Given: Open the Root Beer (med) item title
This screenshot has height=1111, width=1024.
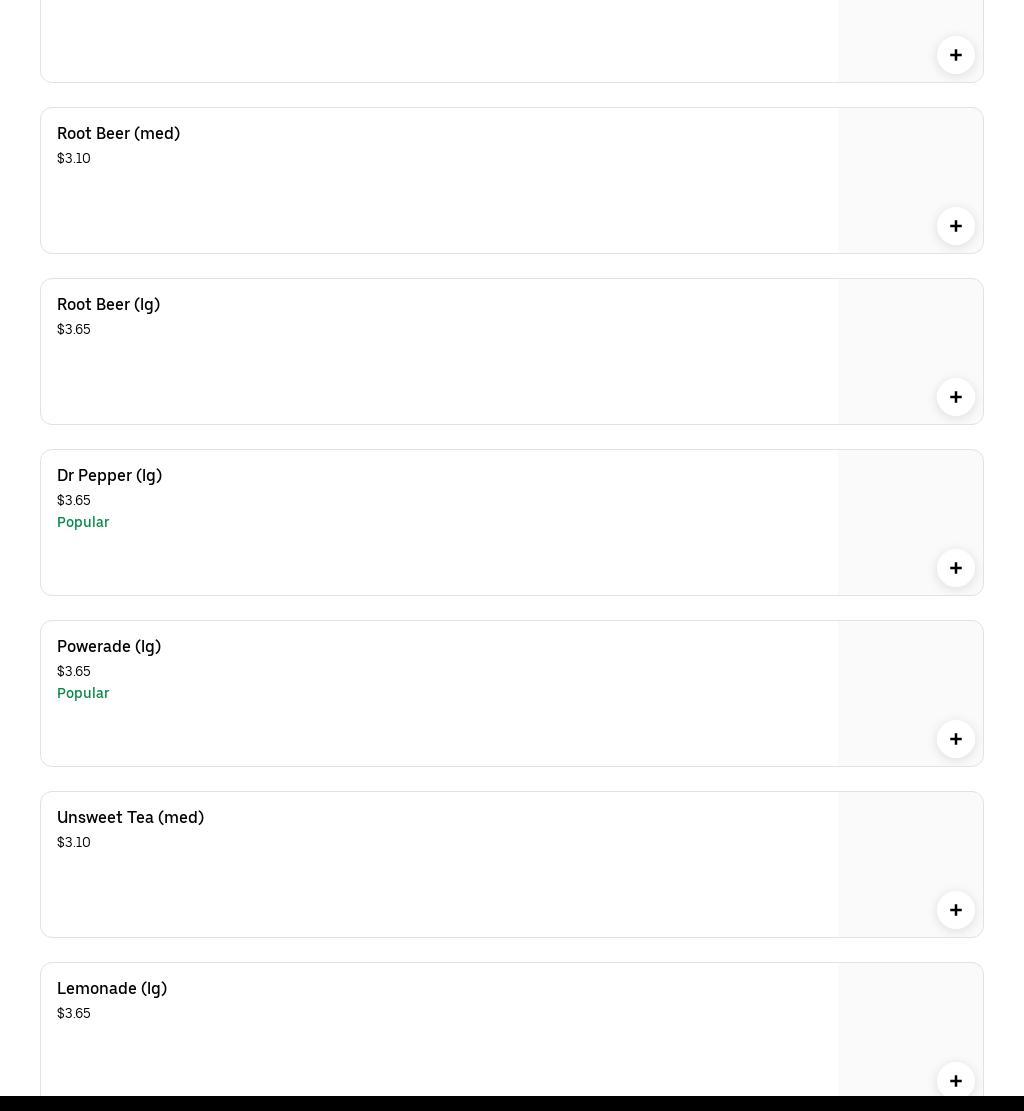Looking at the screenshot, I should point(118,133).
